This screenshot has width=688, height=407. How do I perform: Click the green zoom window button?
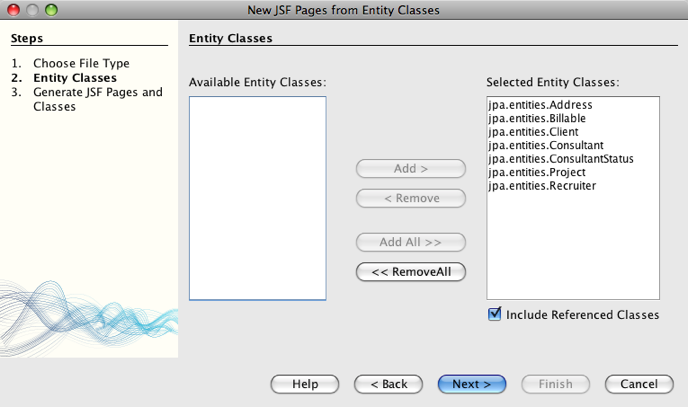tap(52, 10)
